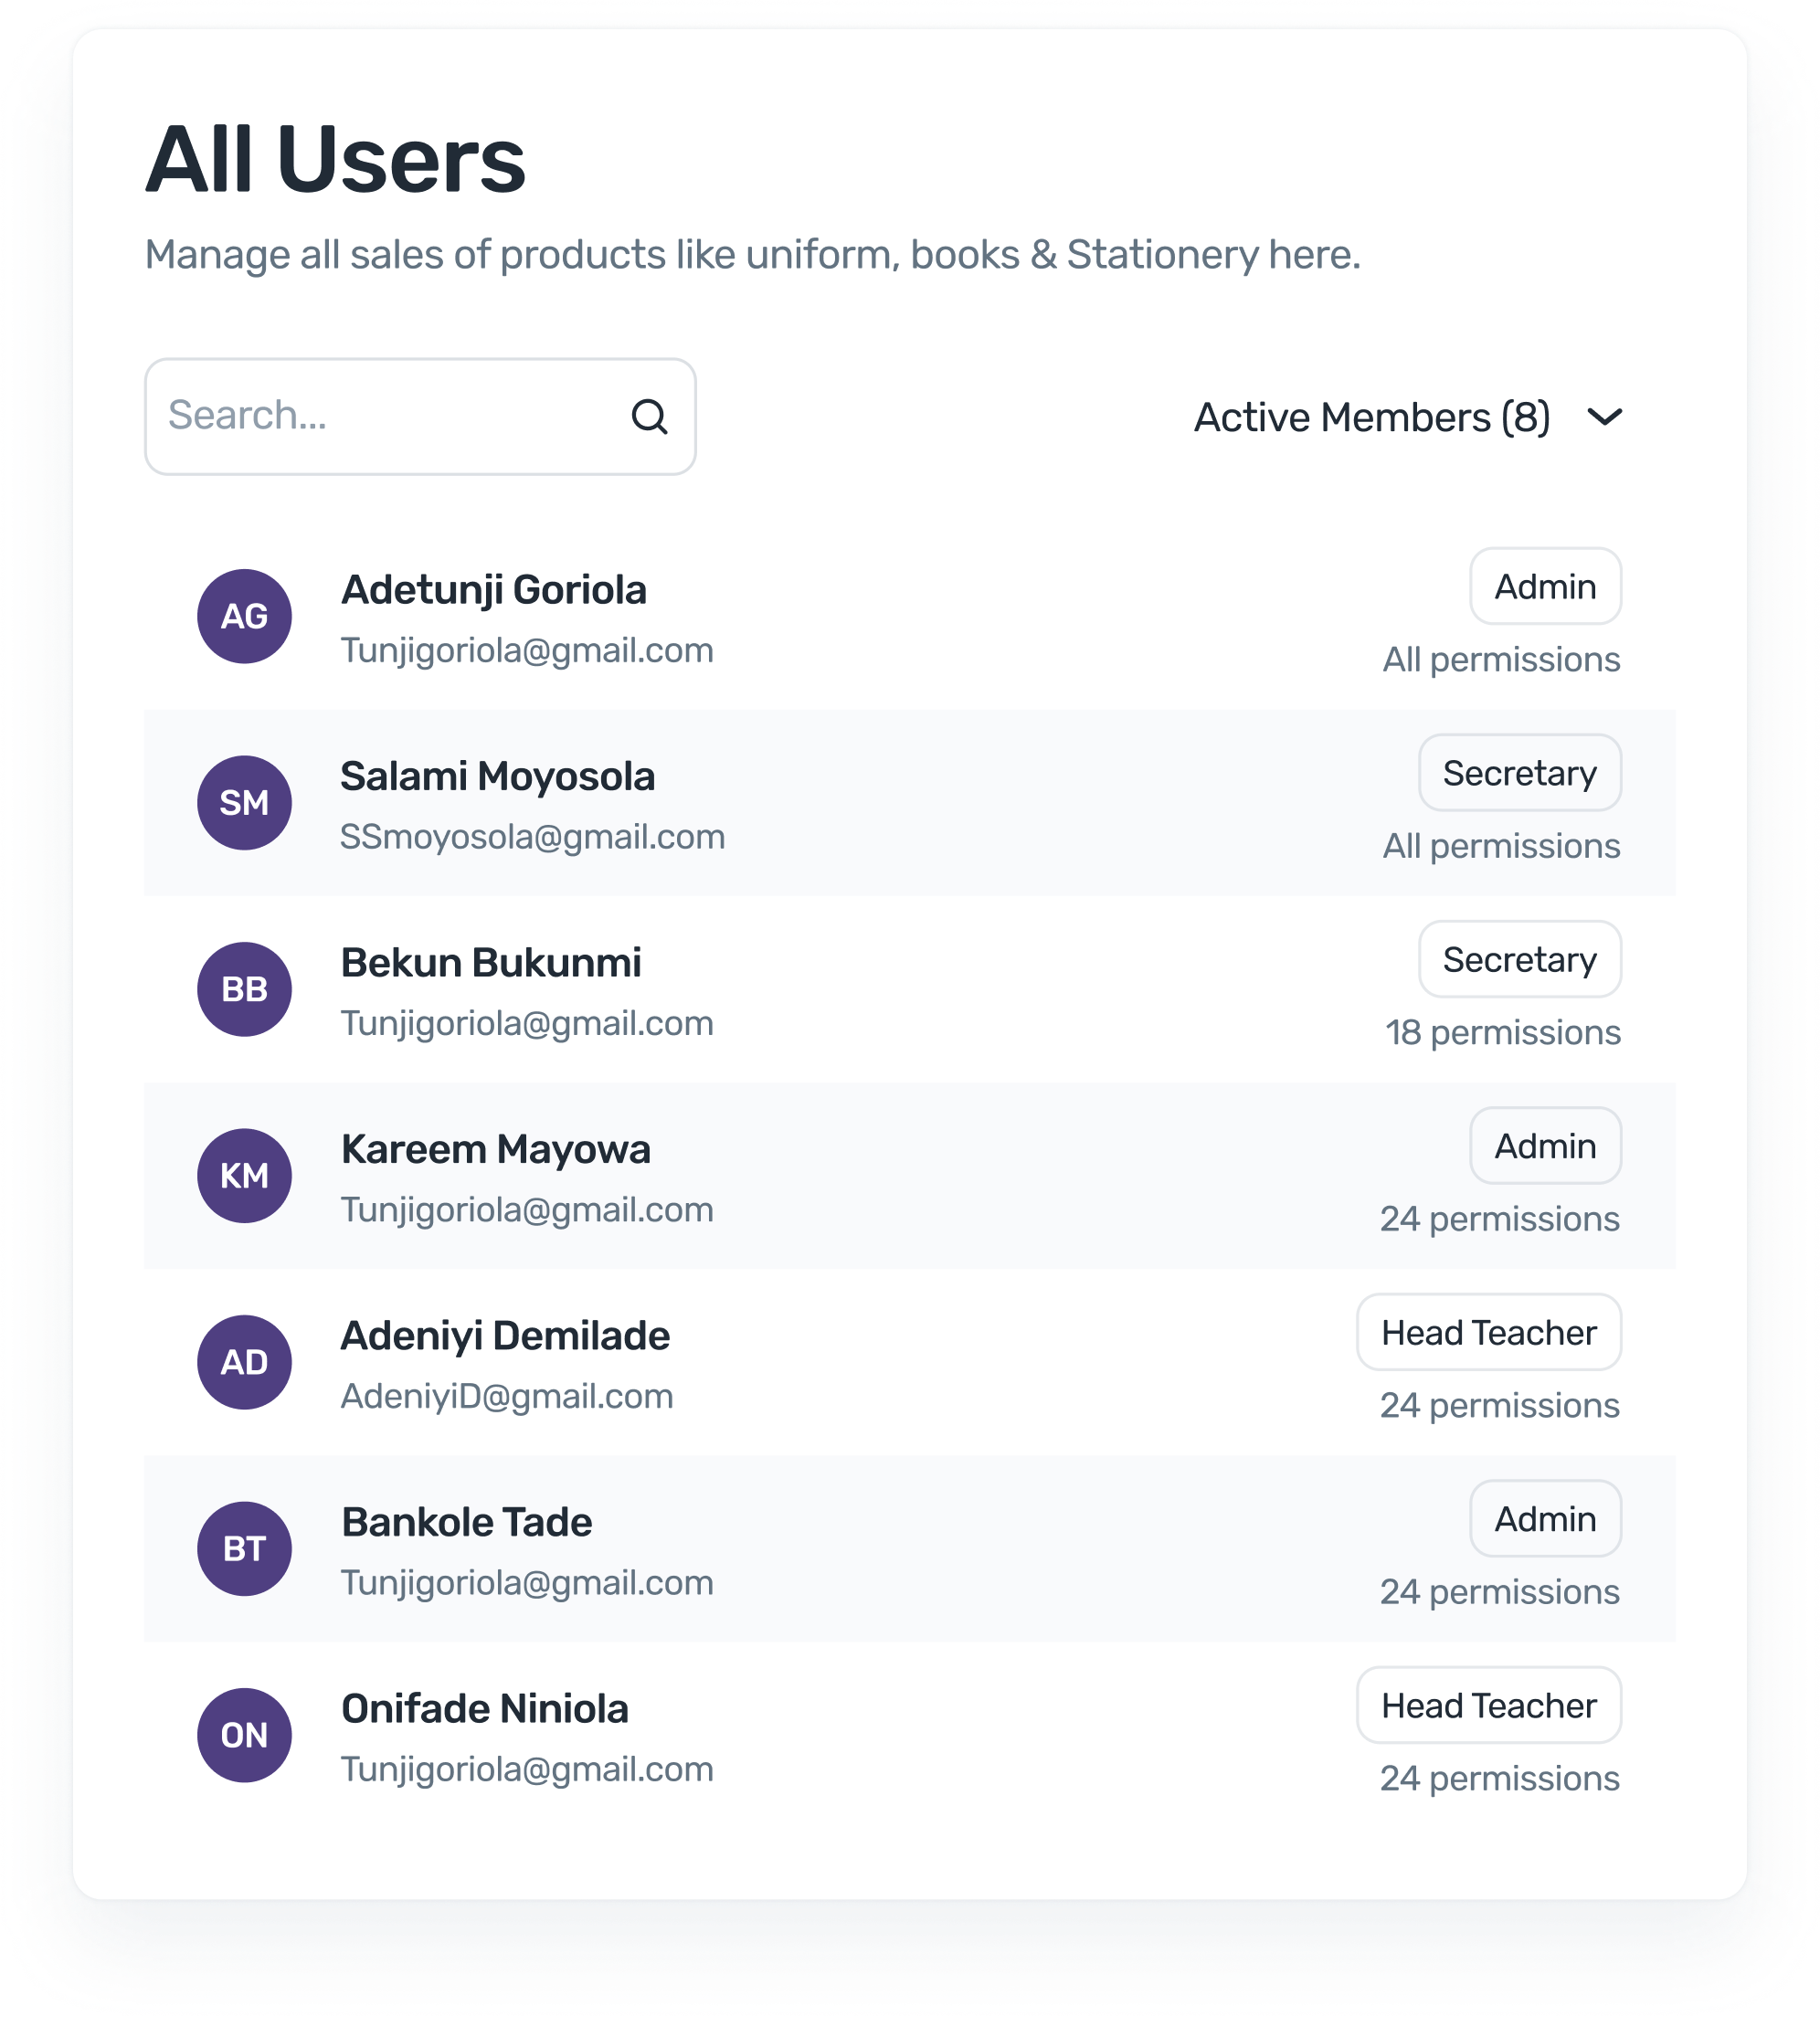Click the Admin badge for Kareem Mayowa
Screen dimensions: 1820x2017
pyautogui.click(x=1545, y=1145)
